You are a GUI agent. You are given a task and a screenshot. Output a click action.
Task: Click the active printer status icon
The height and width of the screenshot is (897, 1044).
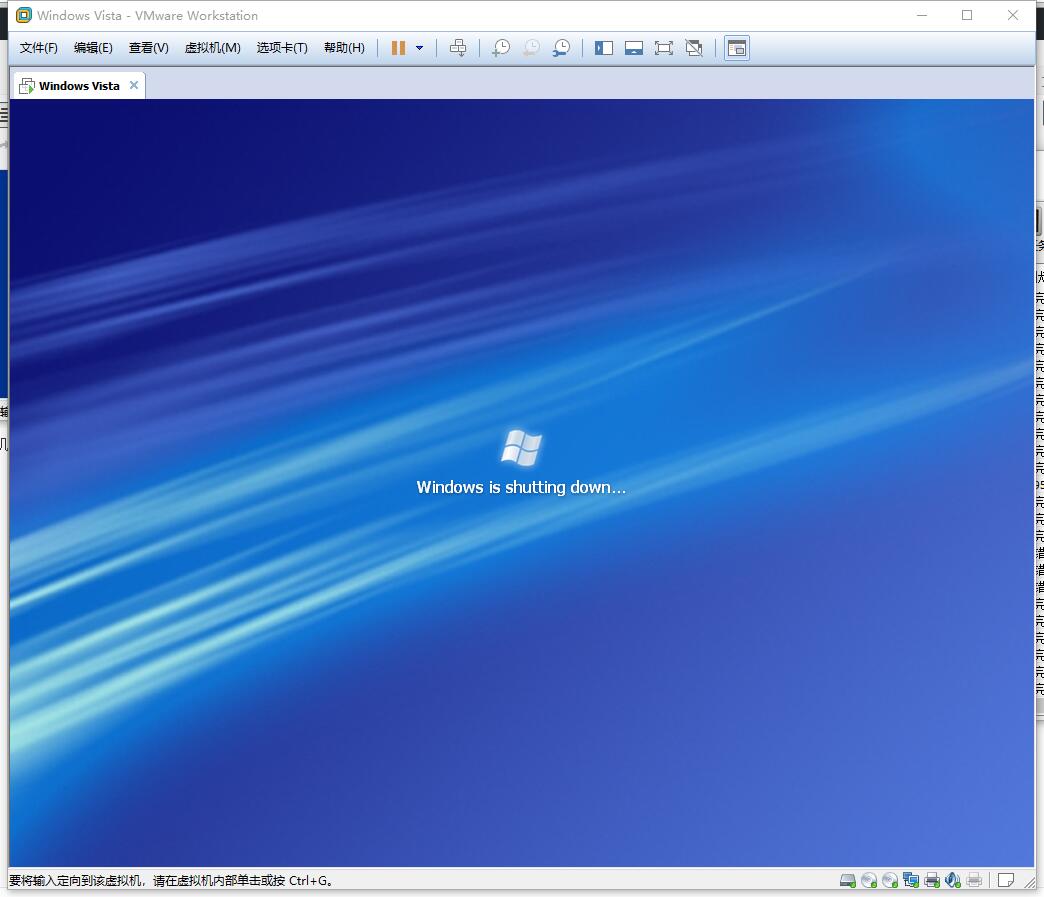click(x=932, y=880)
